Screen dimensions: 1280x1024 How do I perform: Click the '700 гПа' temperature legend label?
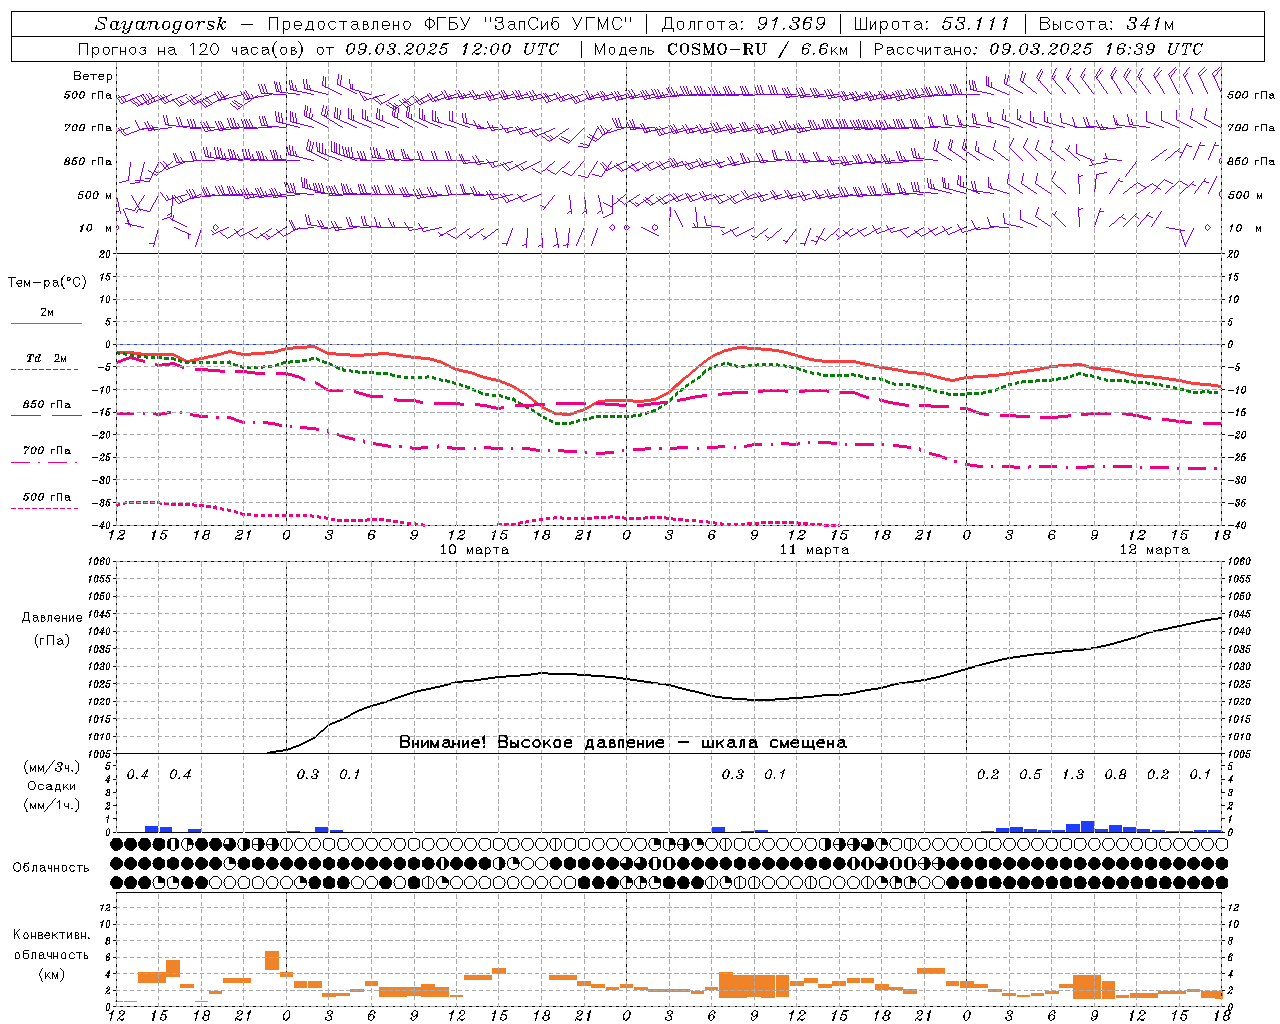pos(47,450)
